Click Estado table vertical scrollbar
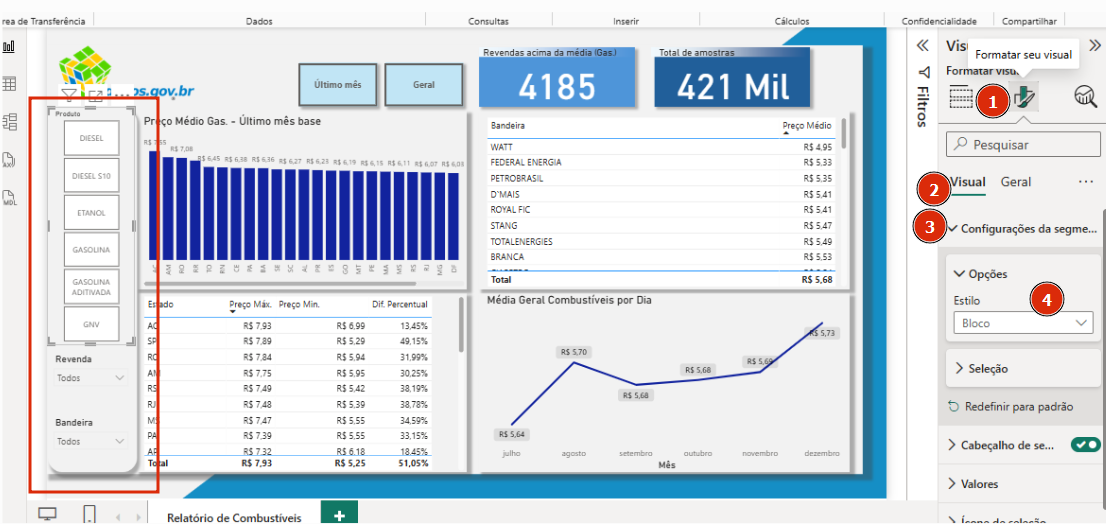Screen dimensions: 1106x524 [x=461, y=325]
